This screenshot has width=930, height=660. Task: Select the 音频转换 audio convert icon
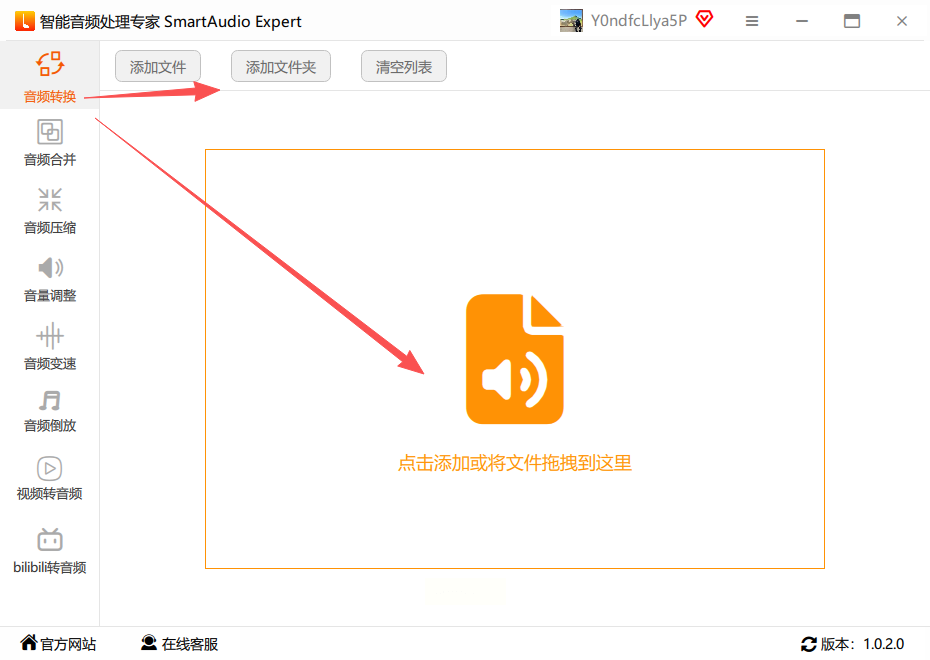point(50,64)
